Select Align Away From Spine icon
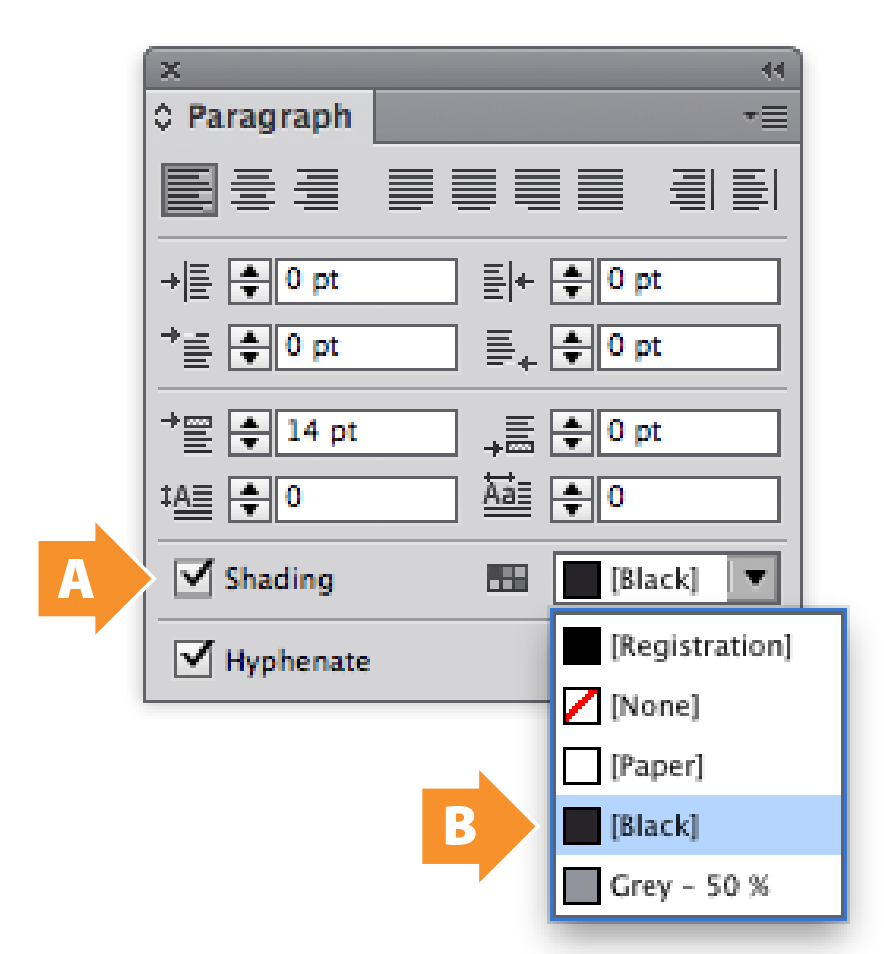The width and height of the screenshot is (884, 954). [x=755, y=189]
